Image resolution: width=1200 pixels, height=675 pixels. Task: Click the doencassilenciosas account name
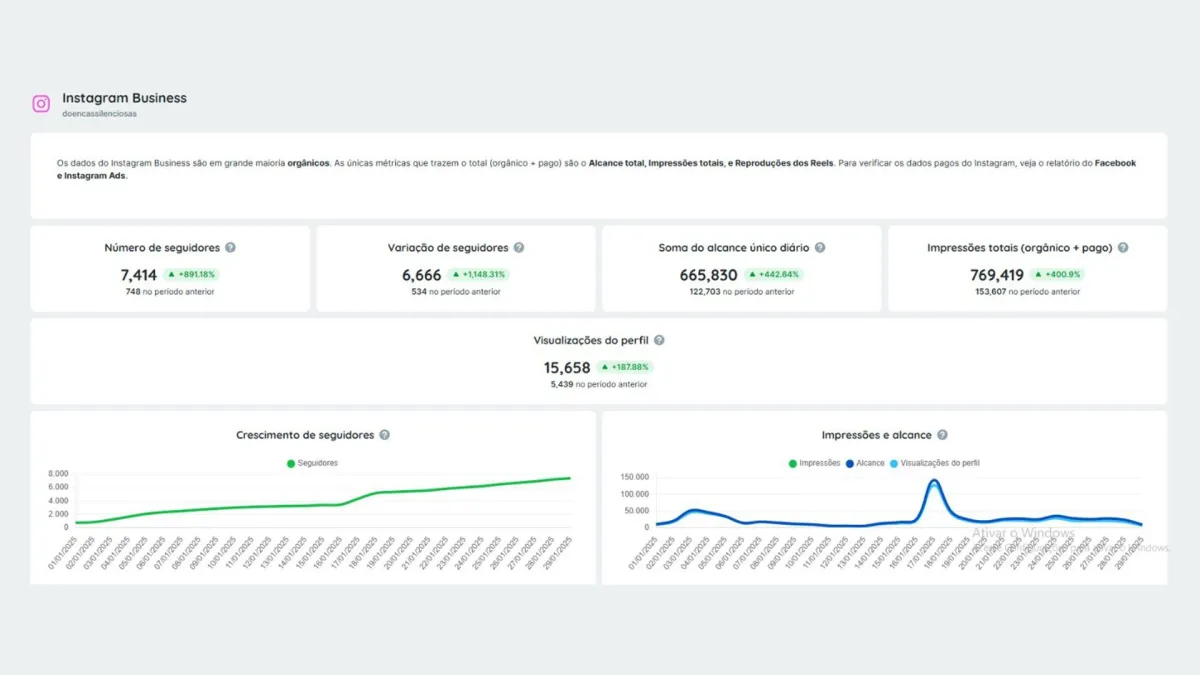(99, 114)
